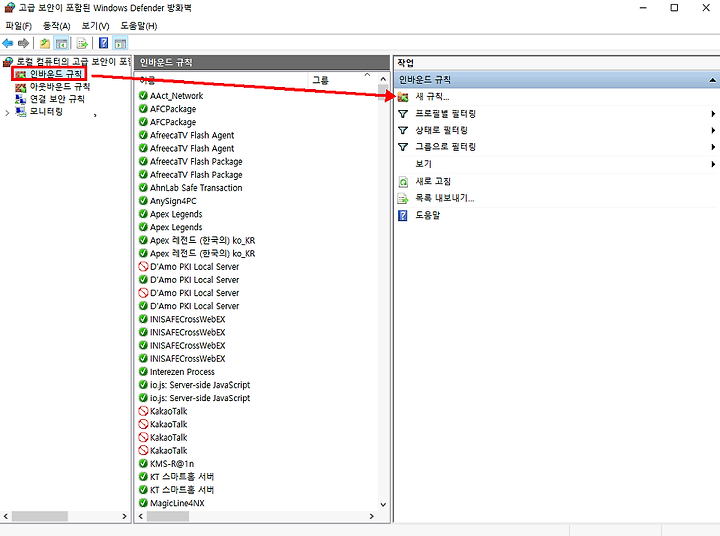
Task: Select the AAct_Network rule
Action: [x=176, y=96]
